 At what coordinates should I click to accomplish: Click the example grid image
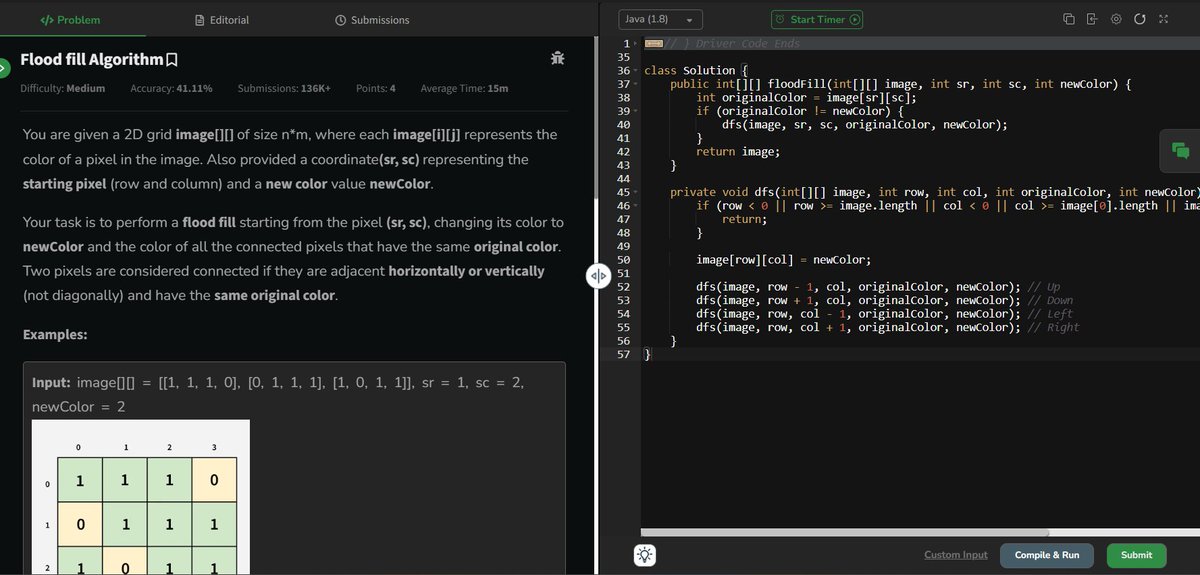click(141, 497)
